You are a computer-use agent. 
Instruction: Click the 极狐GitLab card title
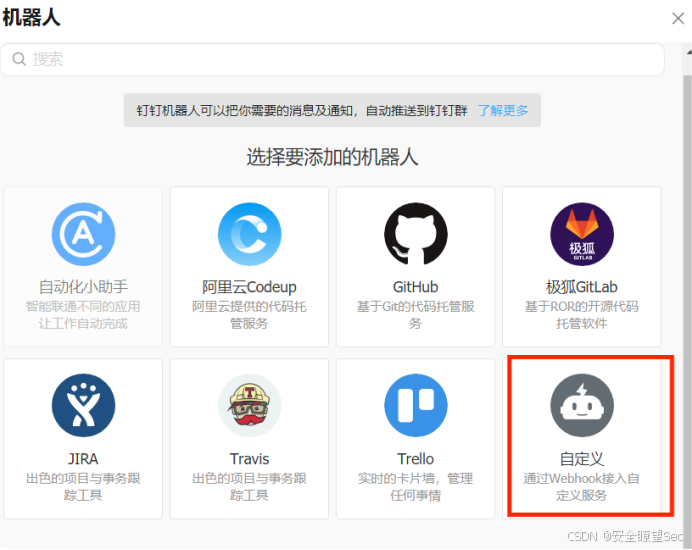[582, 287]
